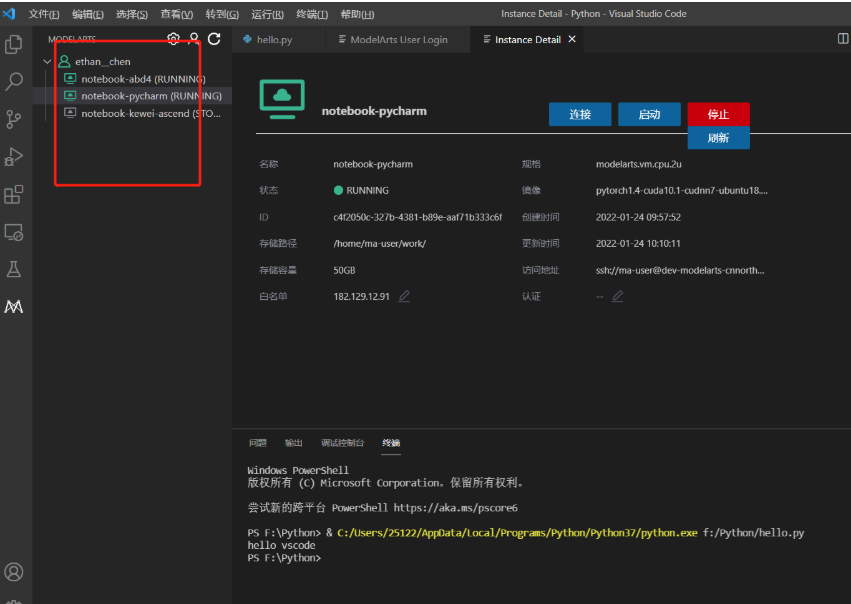Open the 帮助(H) menu
Screen dimensions: 851x604
tap(357, 14)
